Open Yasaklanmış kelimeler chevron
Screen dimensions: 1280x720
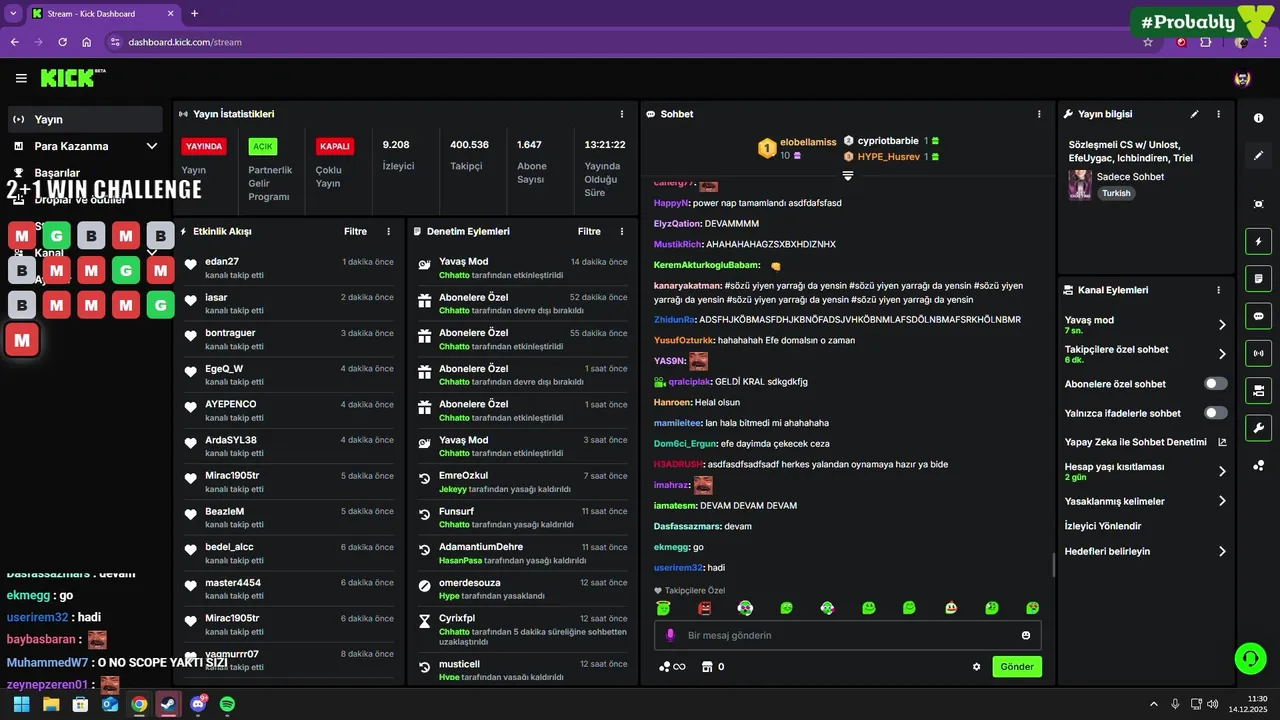(x=1222, y=501)
